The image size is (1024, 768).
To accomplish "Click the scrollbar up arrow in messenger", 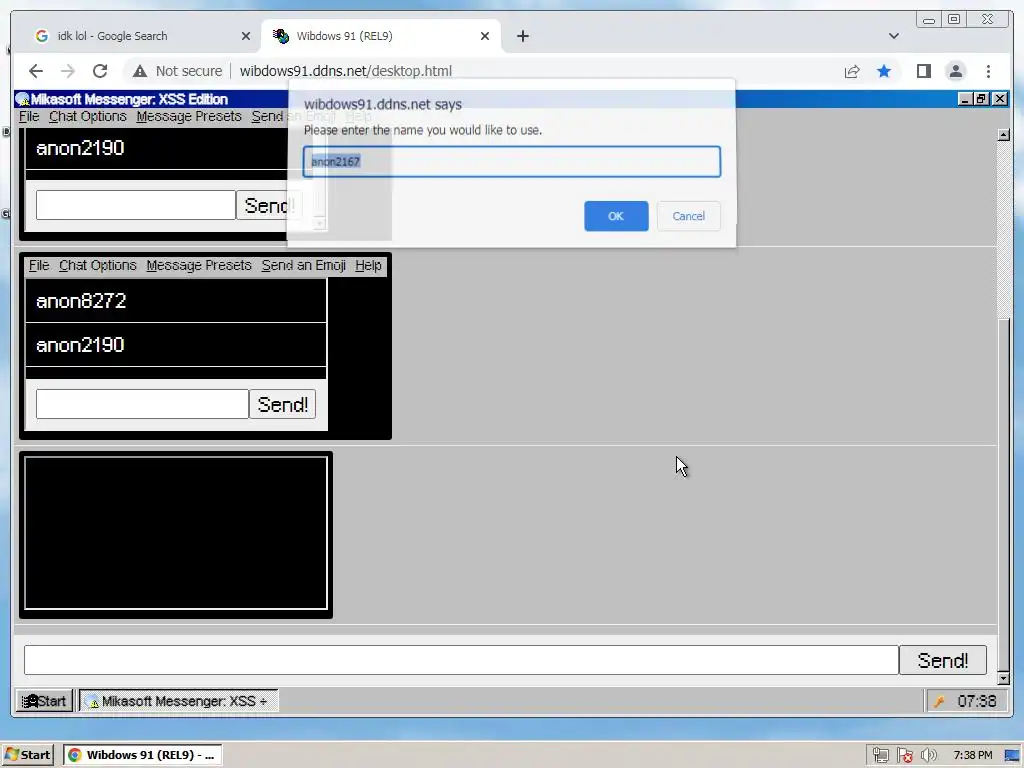I will pos(1004,135).
